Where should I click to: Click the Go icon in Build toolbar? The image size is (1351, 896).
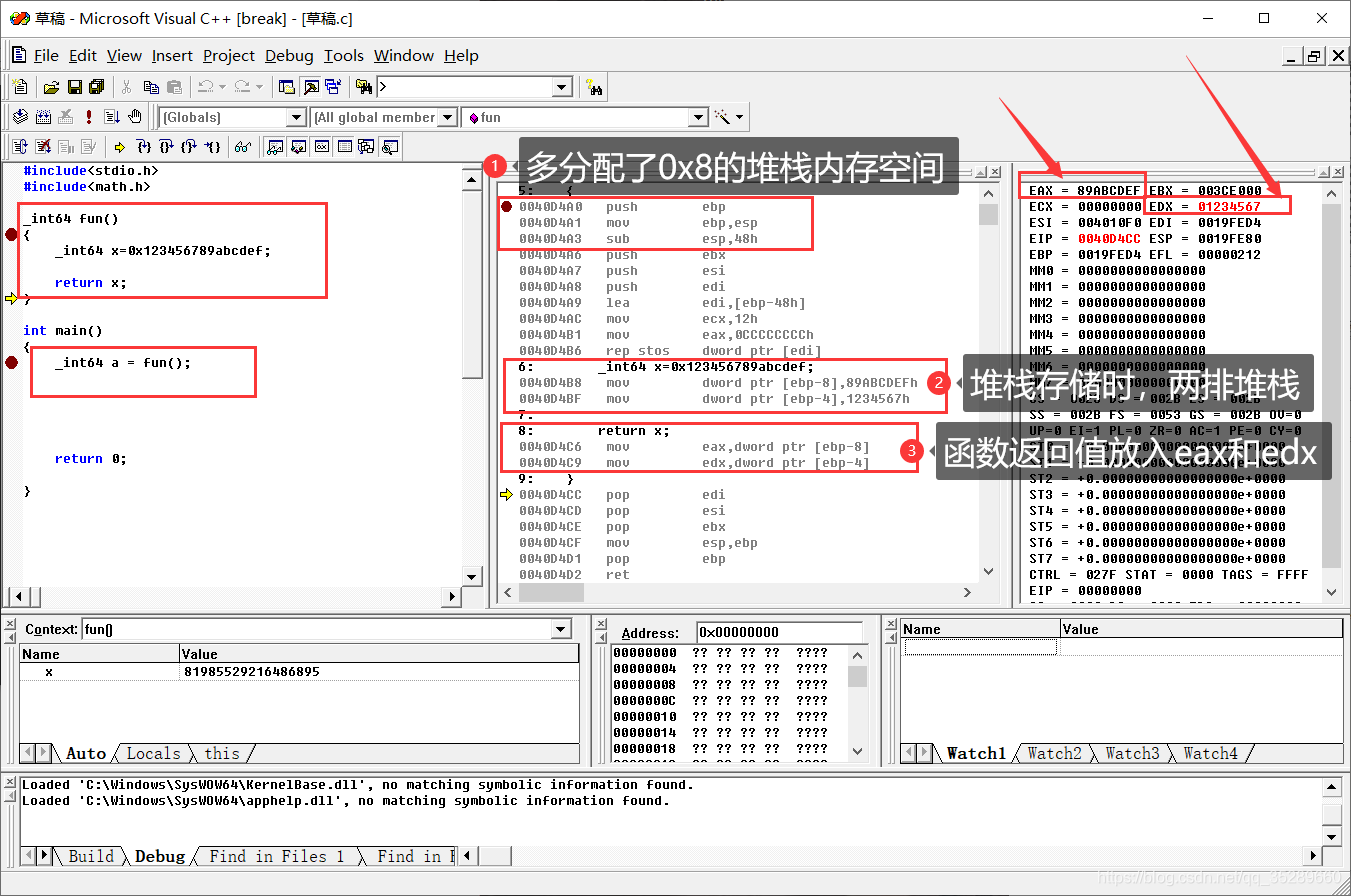point(112,117)
